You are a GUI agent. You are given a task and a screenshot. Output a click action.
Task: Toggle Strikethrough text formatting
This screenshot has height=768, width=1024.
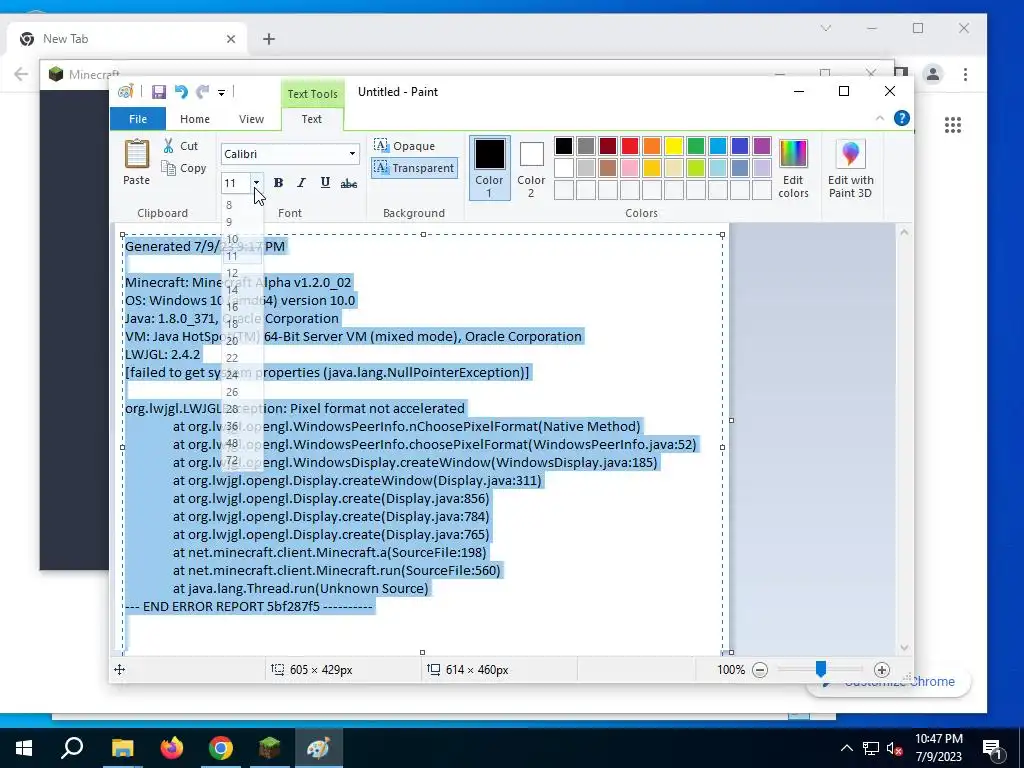[x=349, y=183]
